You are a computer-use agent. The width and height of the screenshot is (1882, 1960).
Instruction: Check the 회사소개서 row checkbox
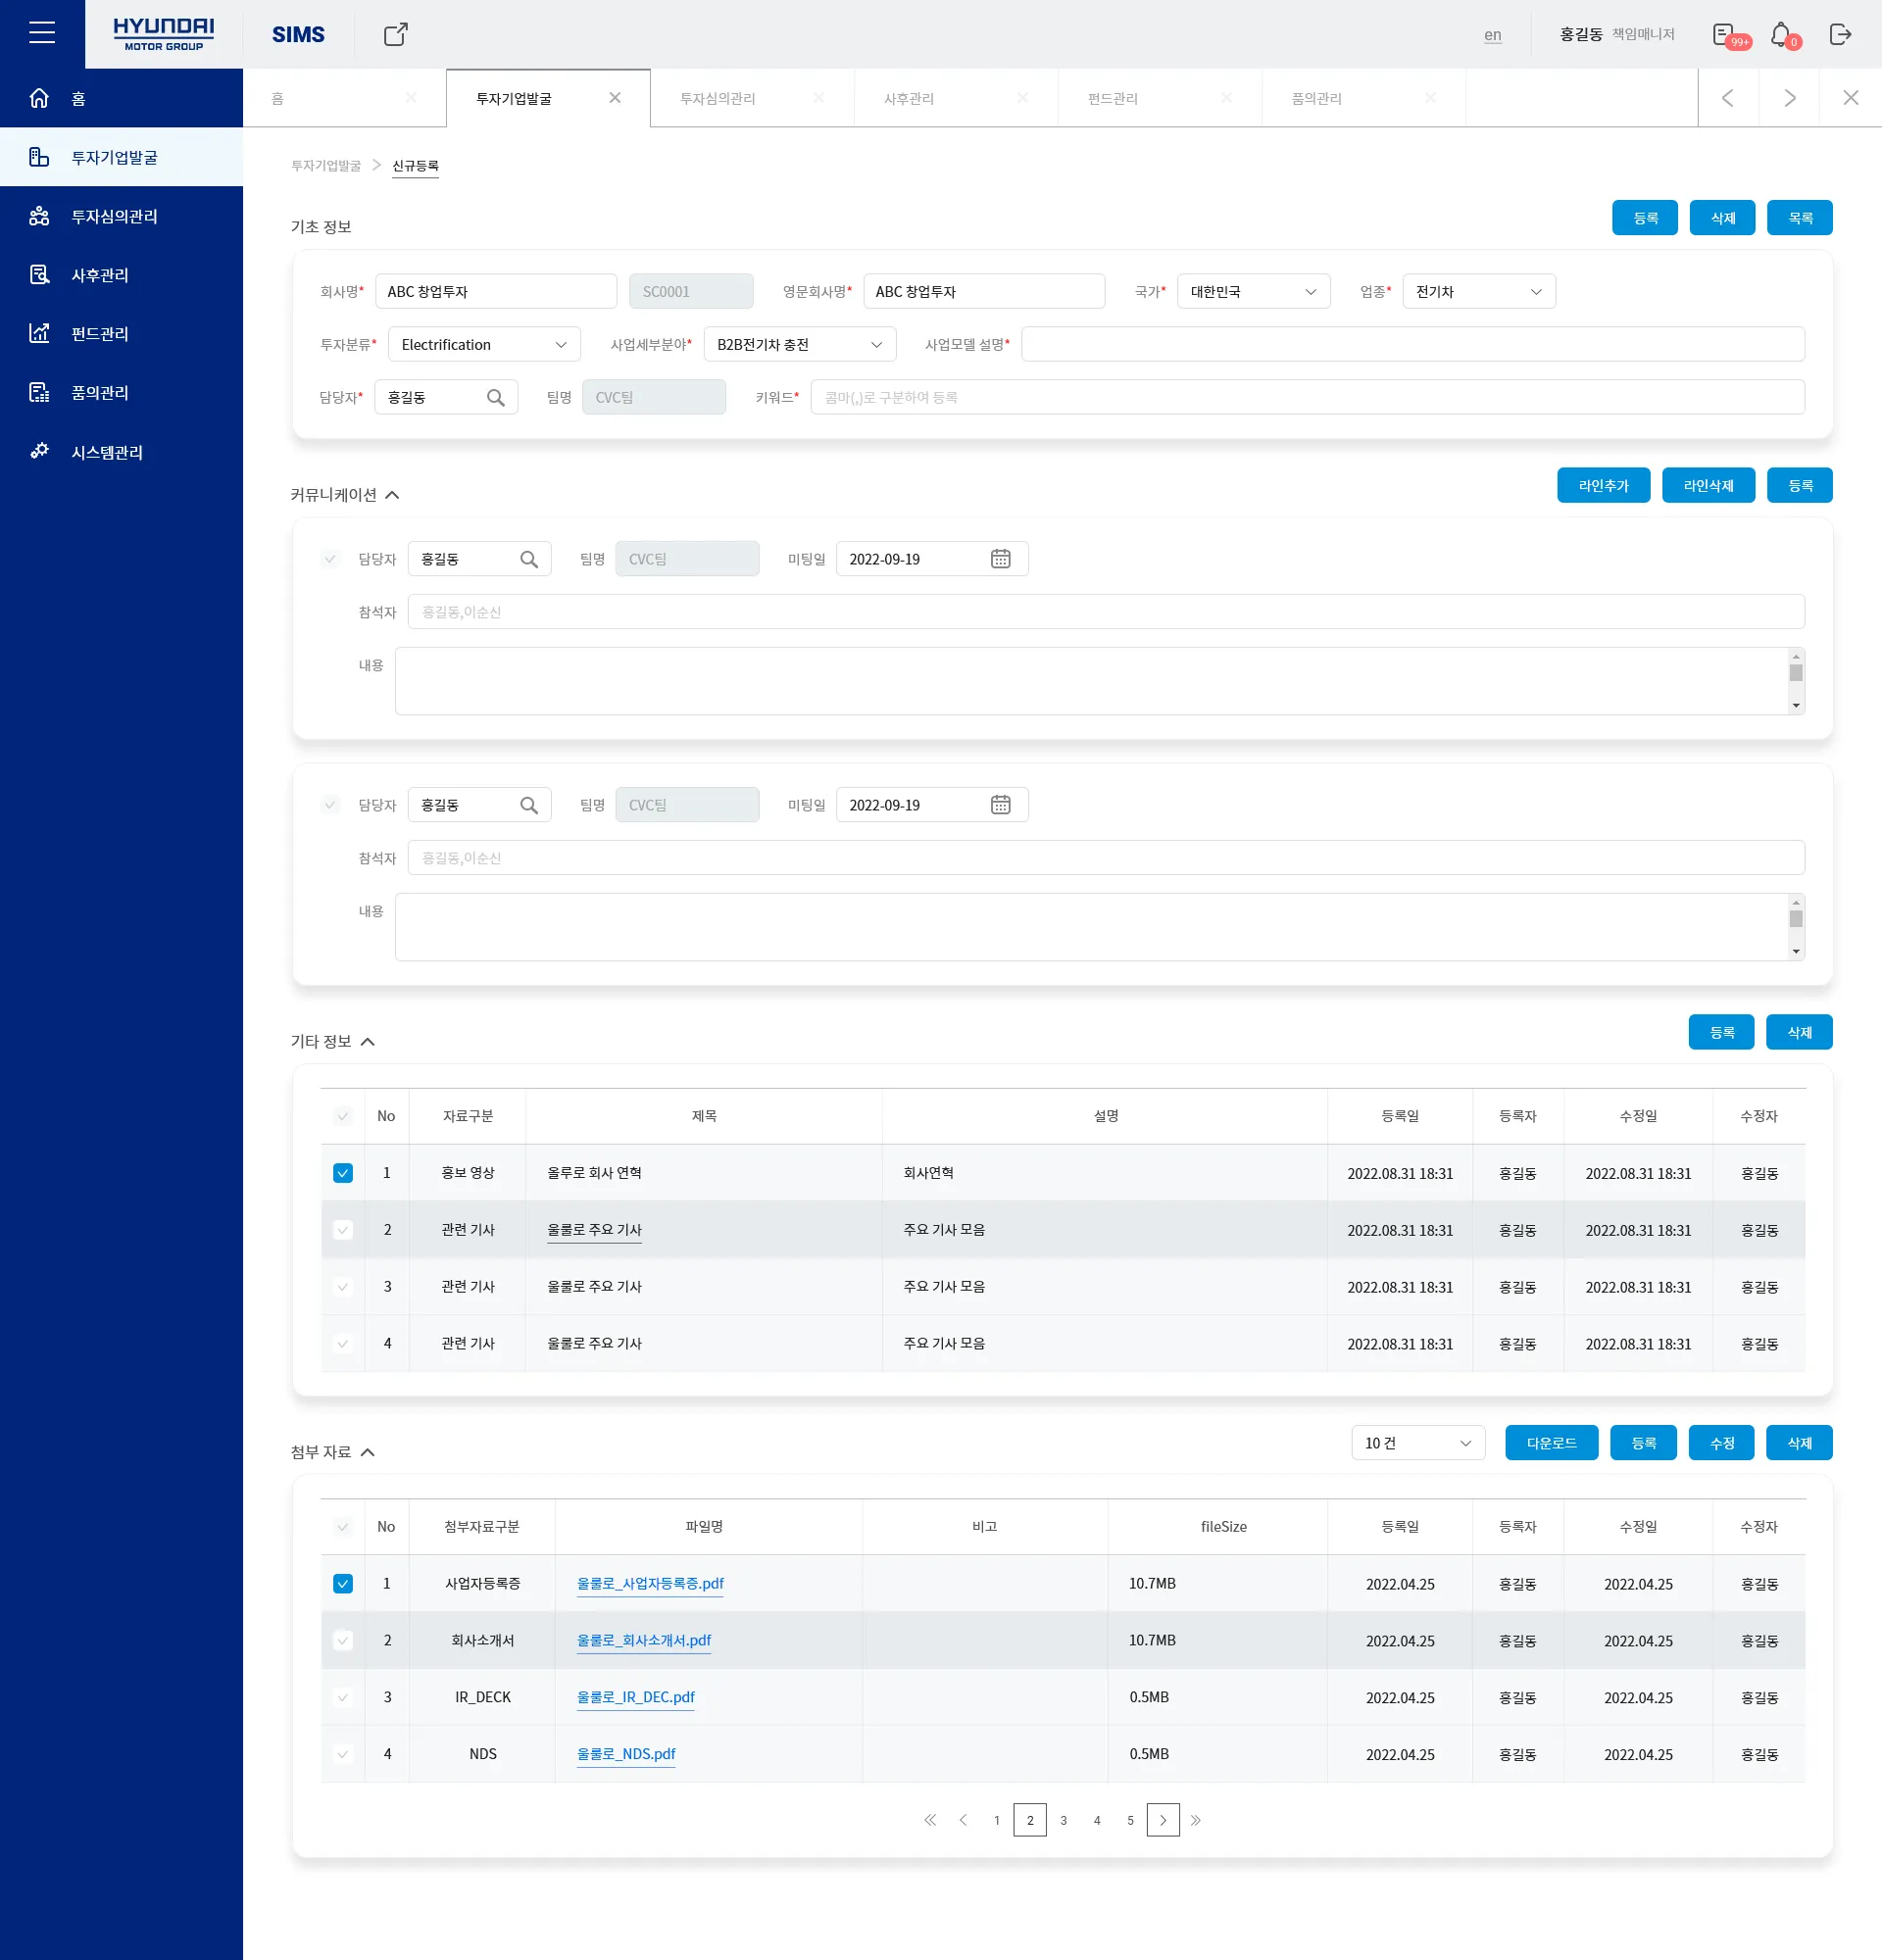(x=343, y=1641)
